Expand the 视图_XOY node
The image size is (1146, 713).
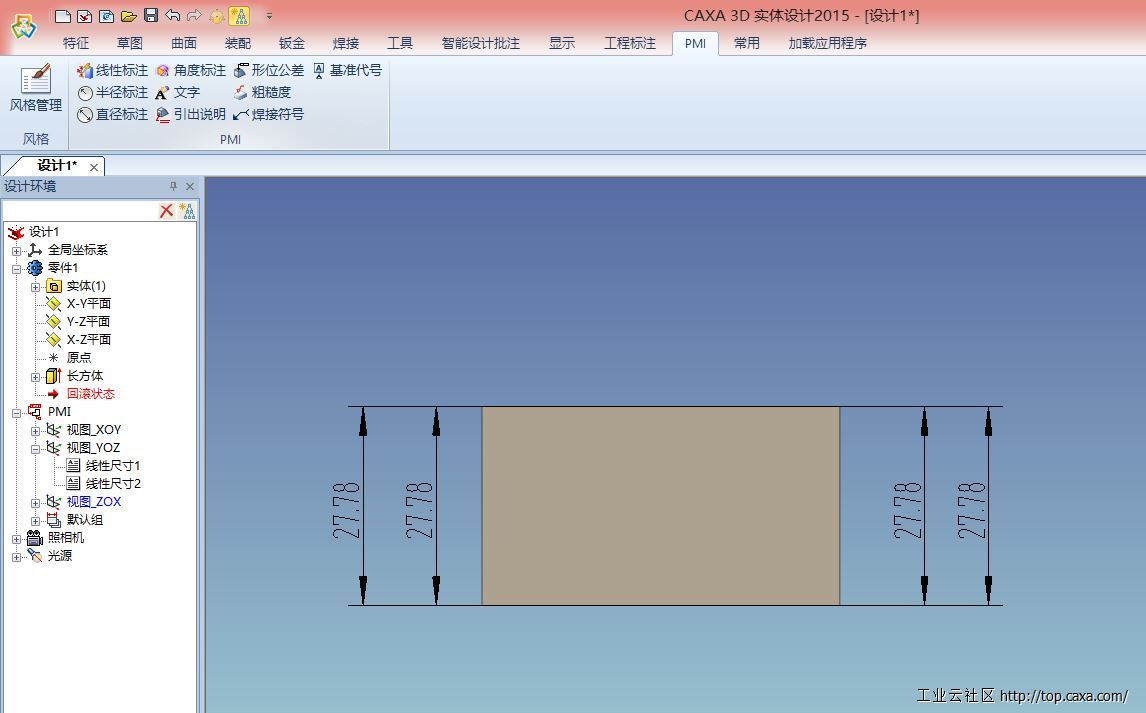35,431
